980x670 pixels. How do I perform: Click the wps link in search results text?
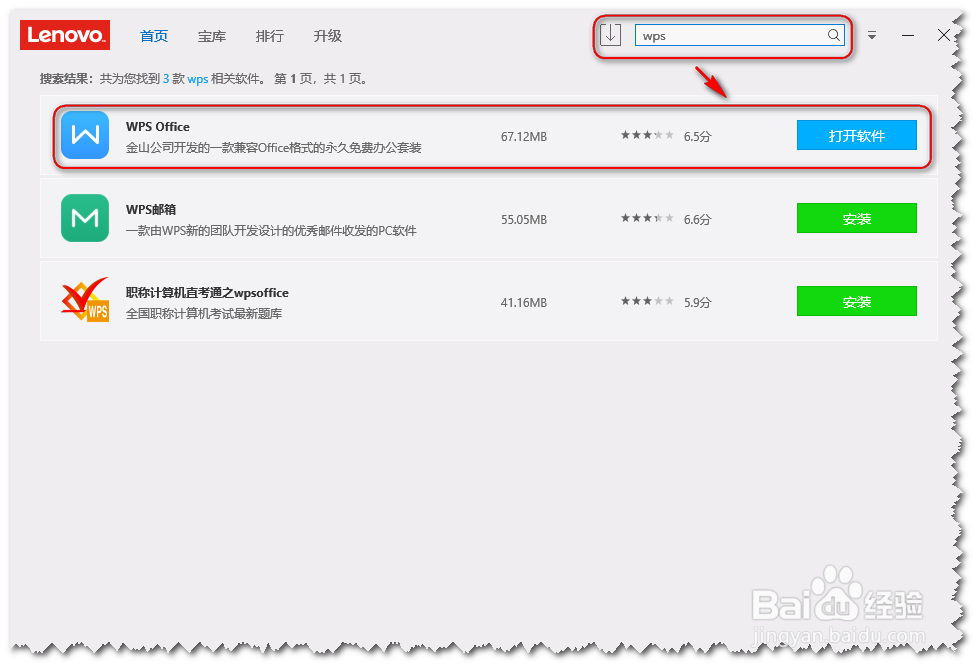click(197, 78)
